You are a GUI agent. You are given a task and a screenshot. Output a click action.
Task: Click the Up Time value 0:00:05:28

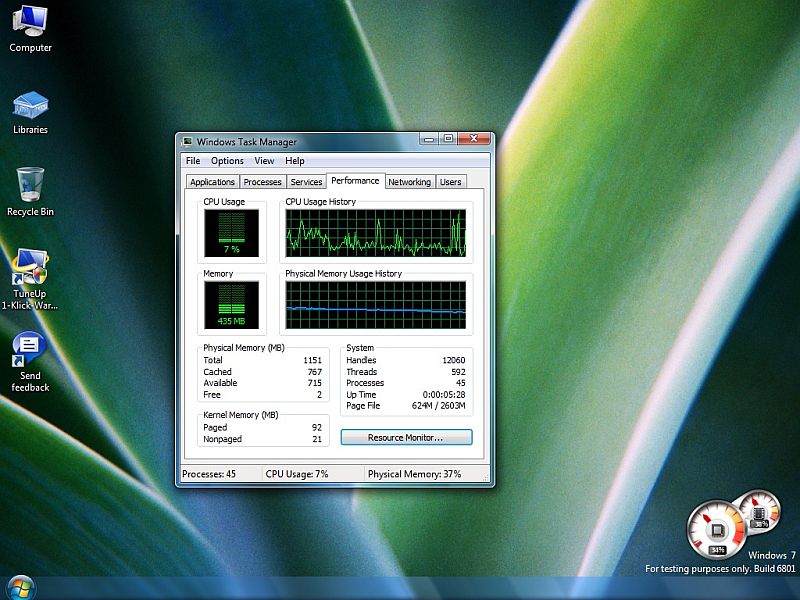(444, 395)
